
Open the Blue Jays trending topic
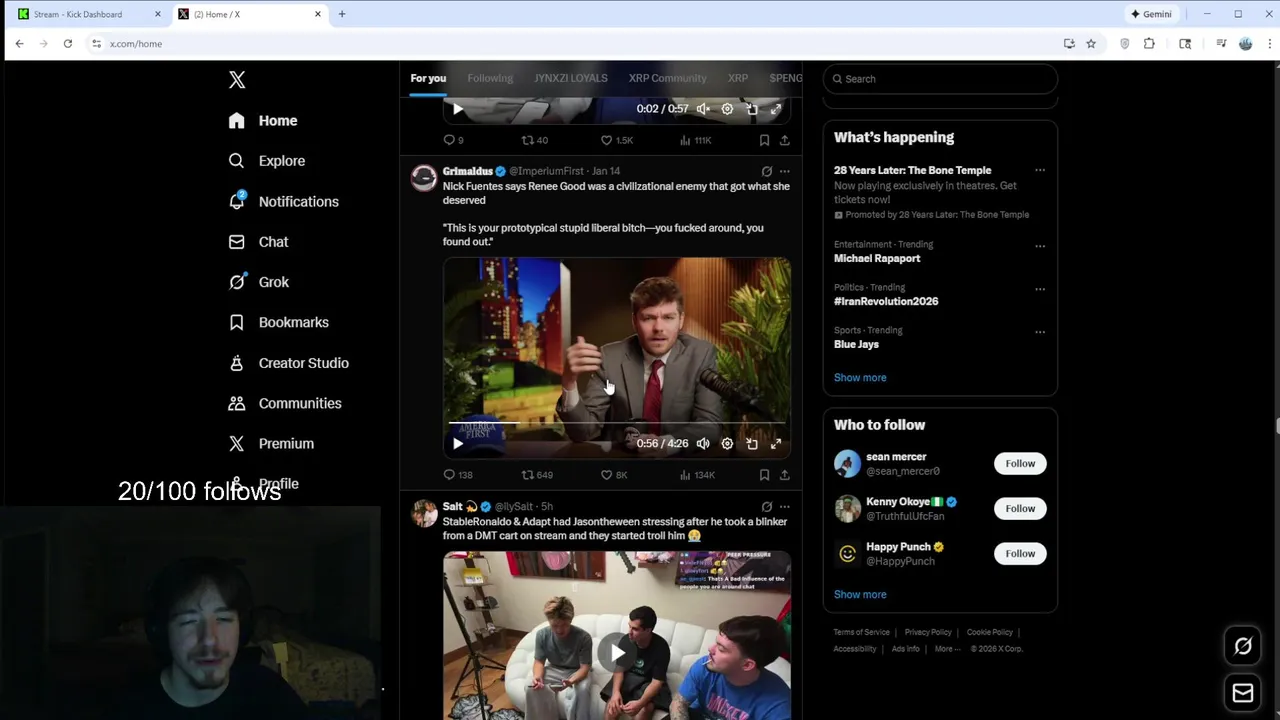click(856, 344)
